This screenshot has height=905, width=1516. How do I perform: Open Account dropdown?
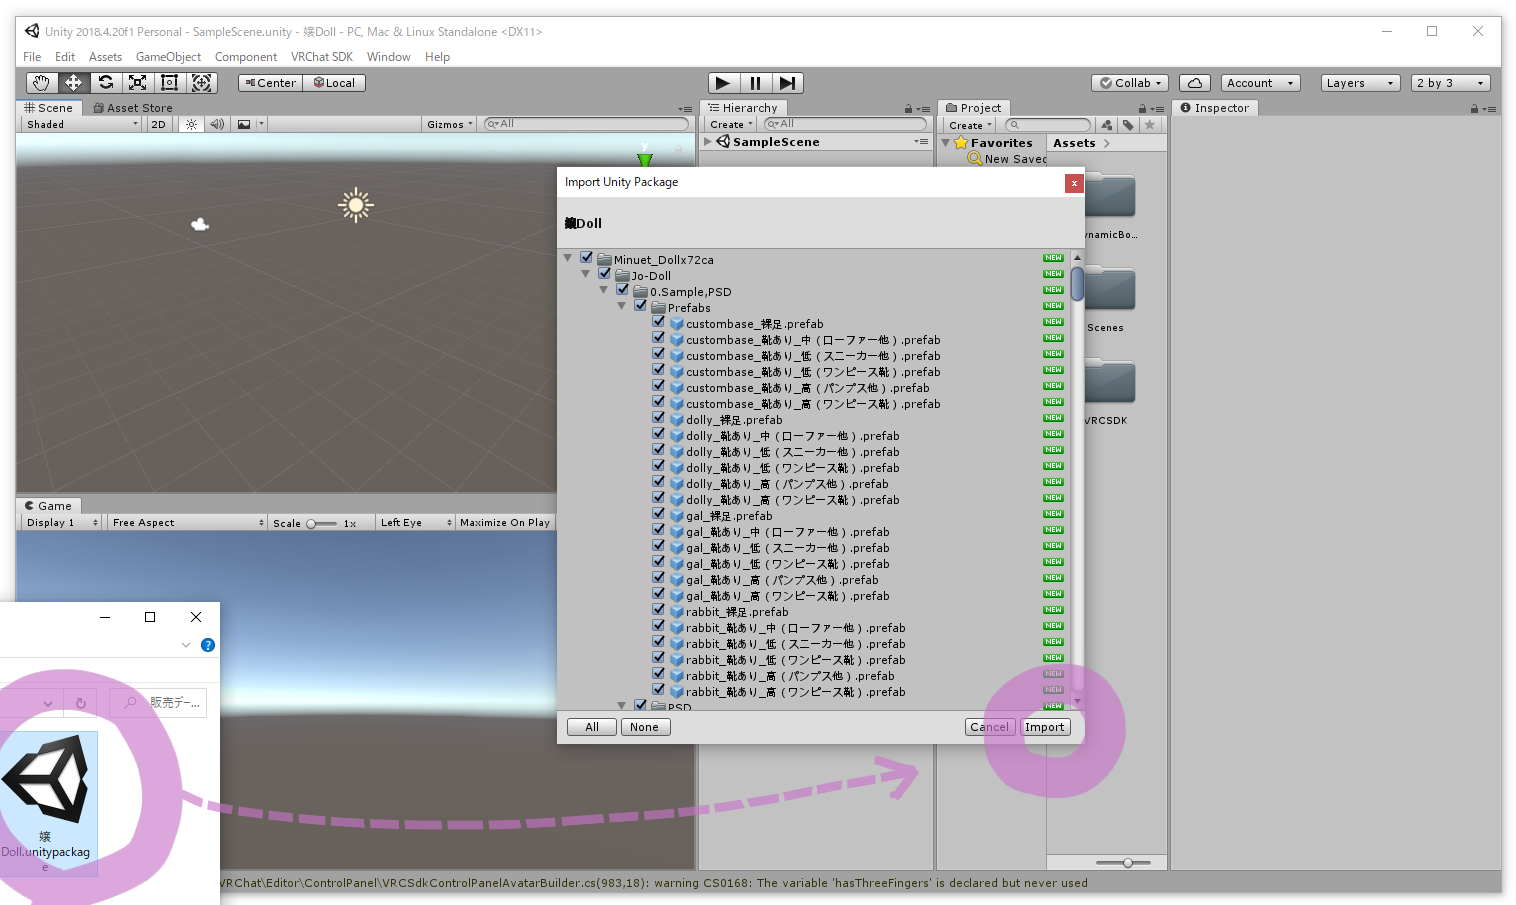click(1261, 83)
